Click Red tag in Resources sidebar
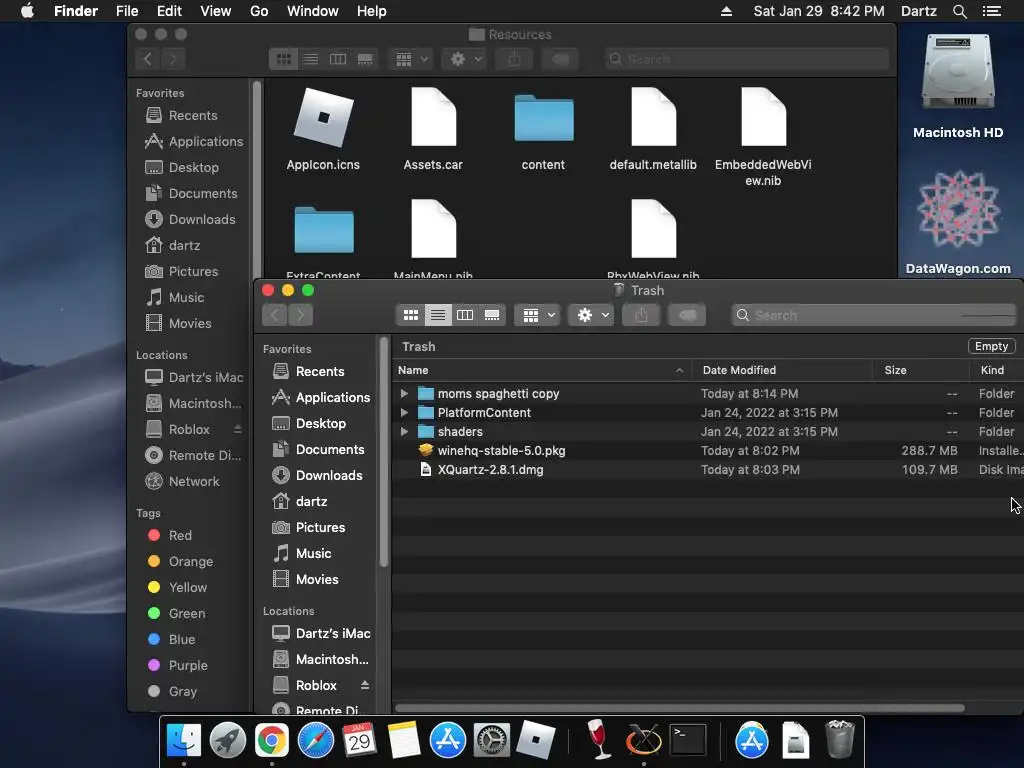 pyautogui.click(x=170, y=536)
